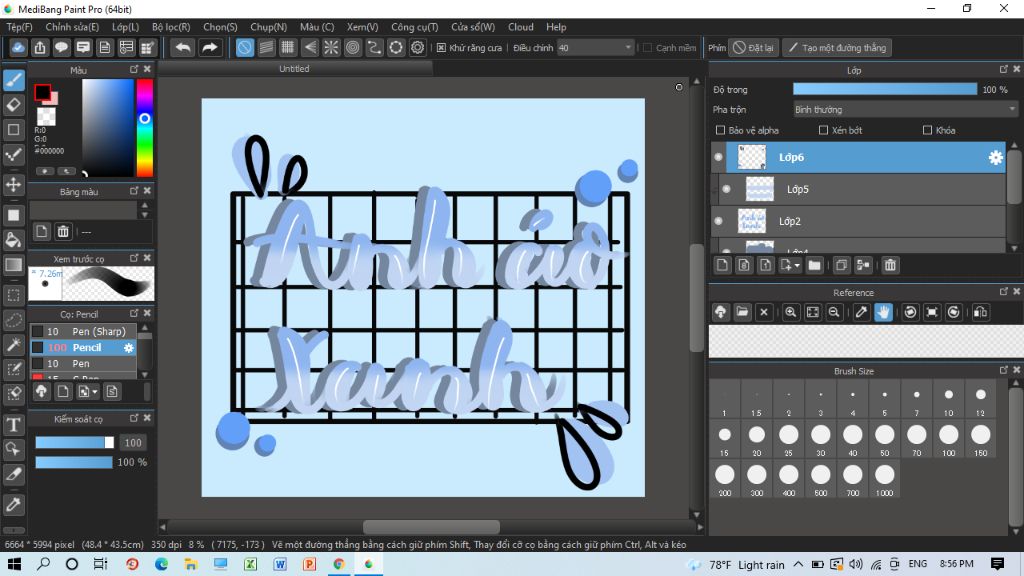1024x576 pixels.
Task: Enable the radial lines snap guide
Action: coord(331,48)
